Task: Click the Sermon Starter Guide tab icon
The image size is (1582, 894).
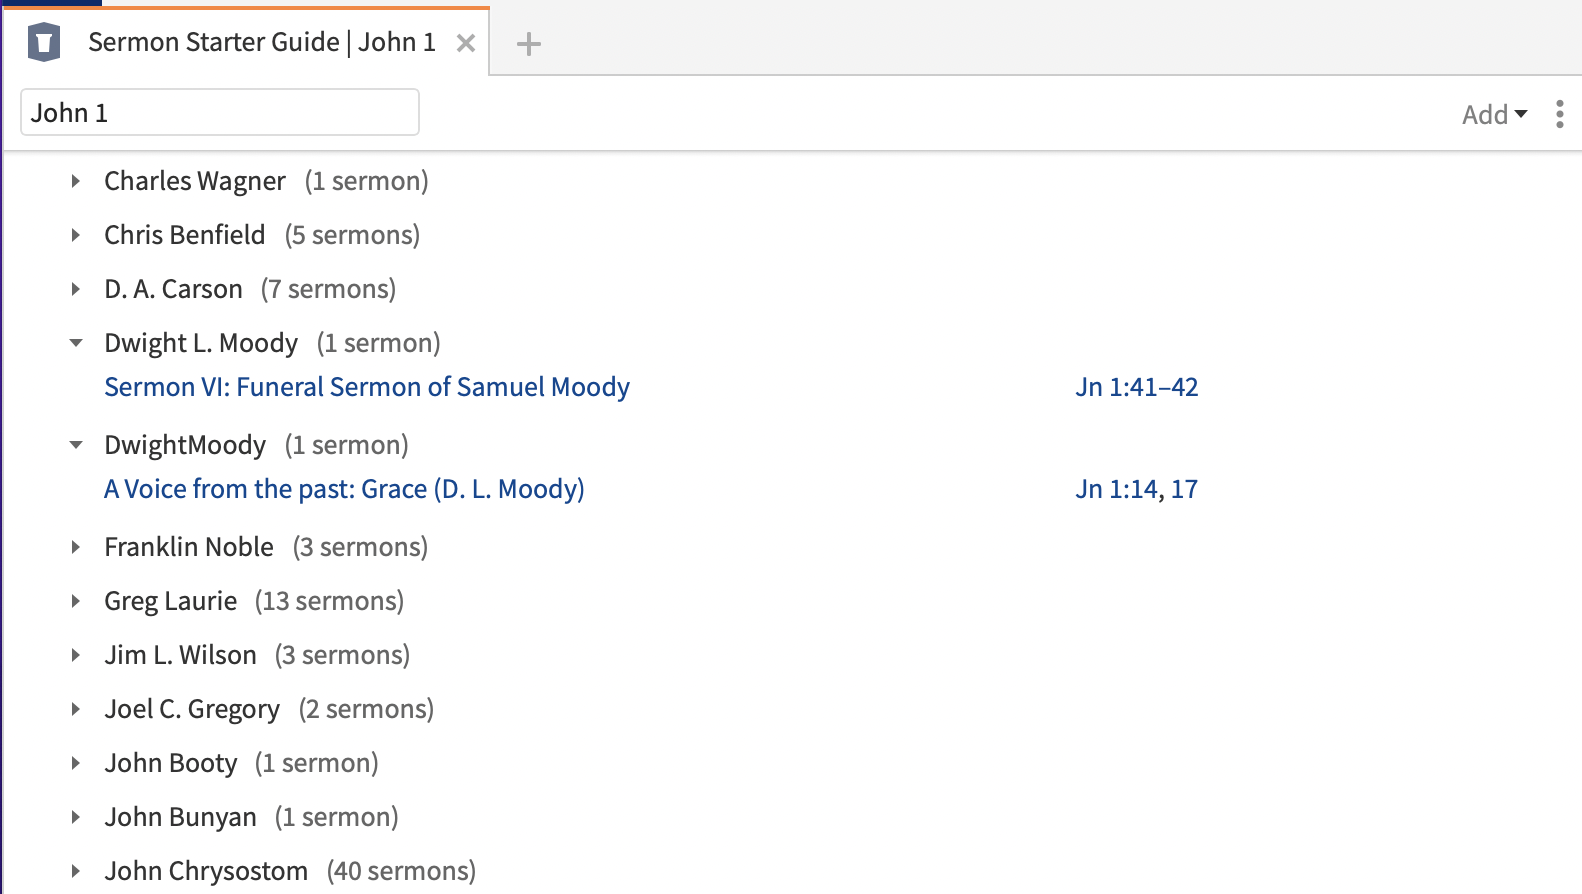Action: coord(44,43)
